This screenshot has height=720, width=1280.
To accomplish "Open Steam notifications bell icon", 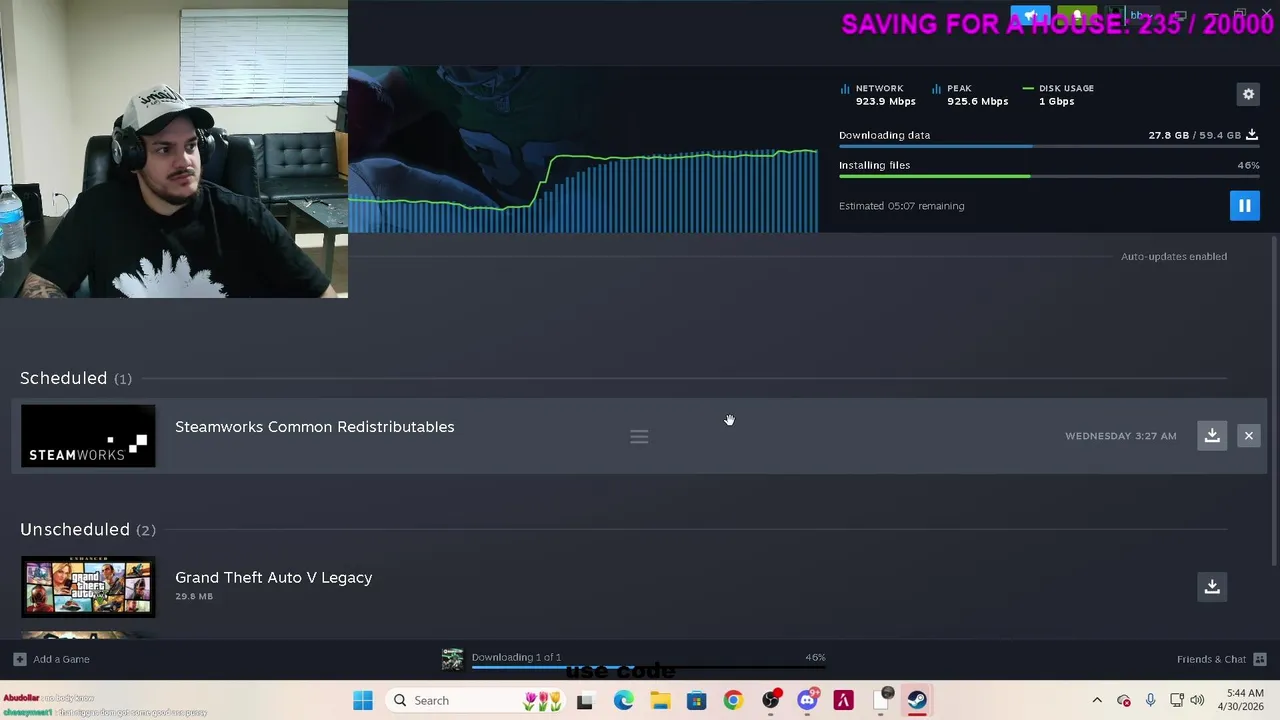I will [x=1077, y=16].
